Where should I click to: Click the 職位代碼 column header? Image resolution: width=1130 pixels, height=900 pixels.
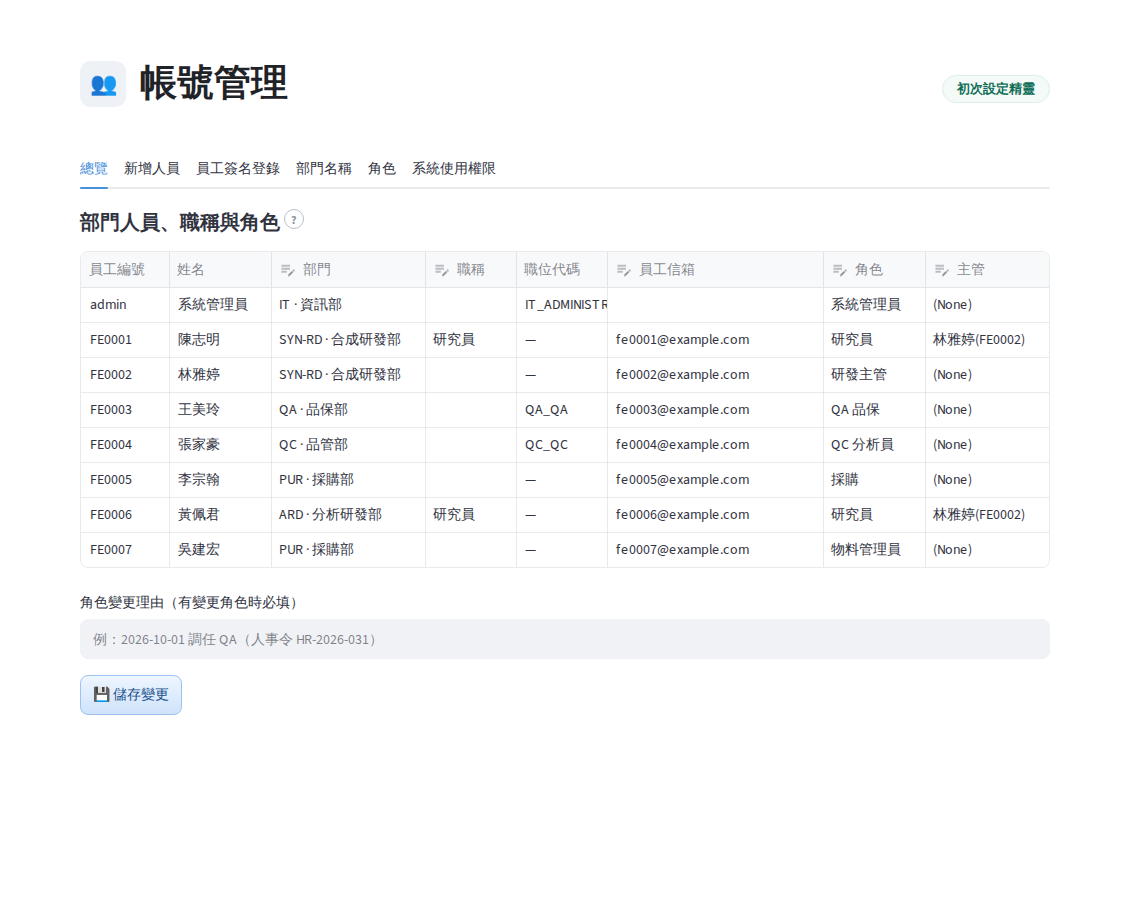point(562,269)
